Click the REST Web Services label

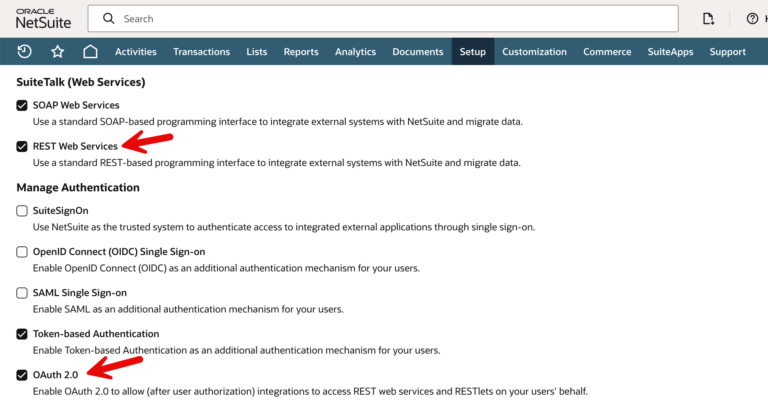pyautogui.click(x=75, y=146)
